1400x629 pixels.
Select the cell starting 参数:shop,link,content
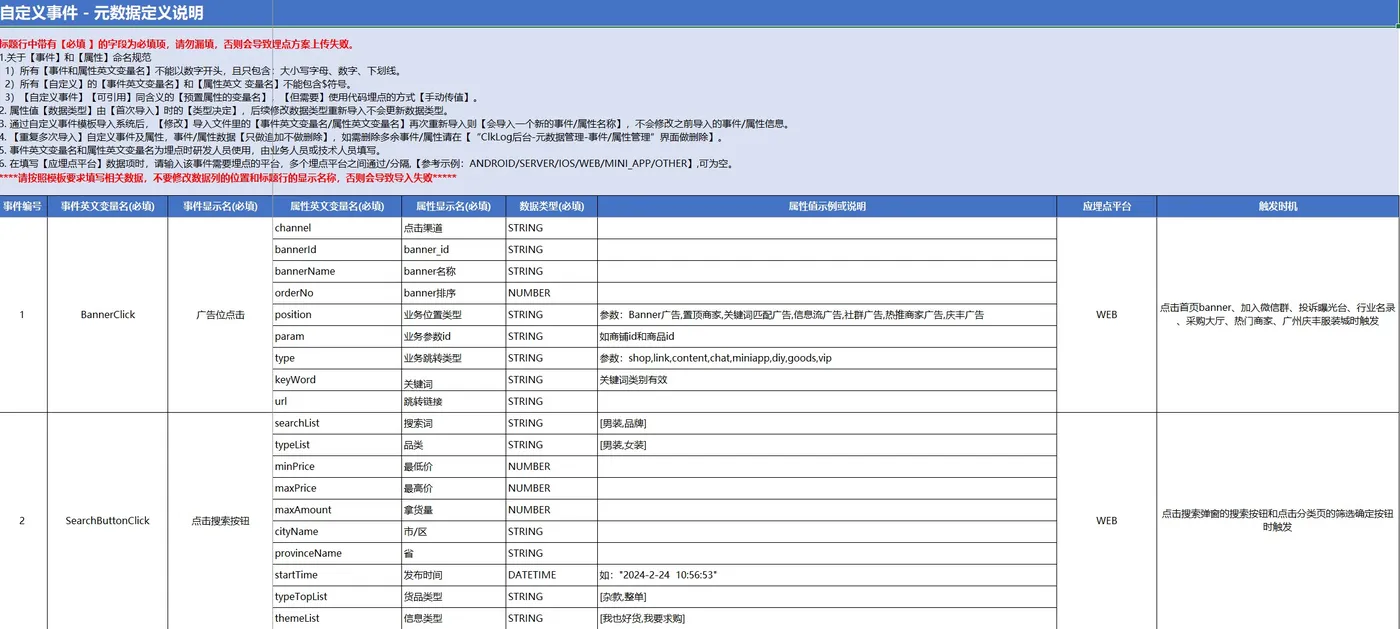[827, 358]
